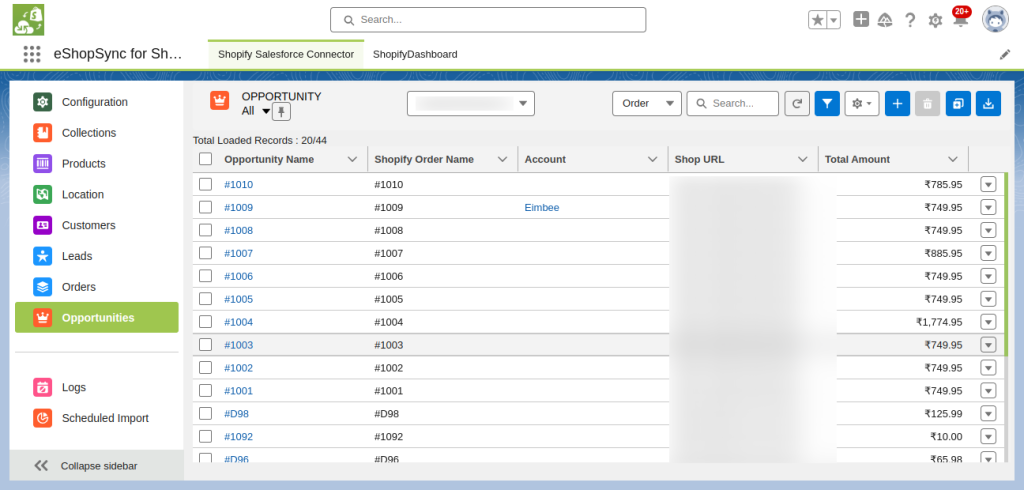Open Total Amount column menu chevron

953,159
